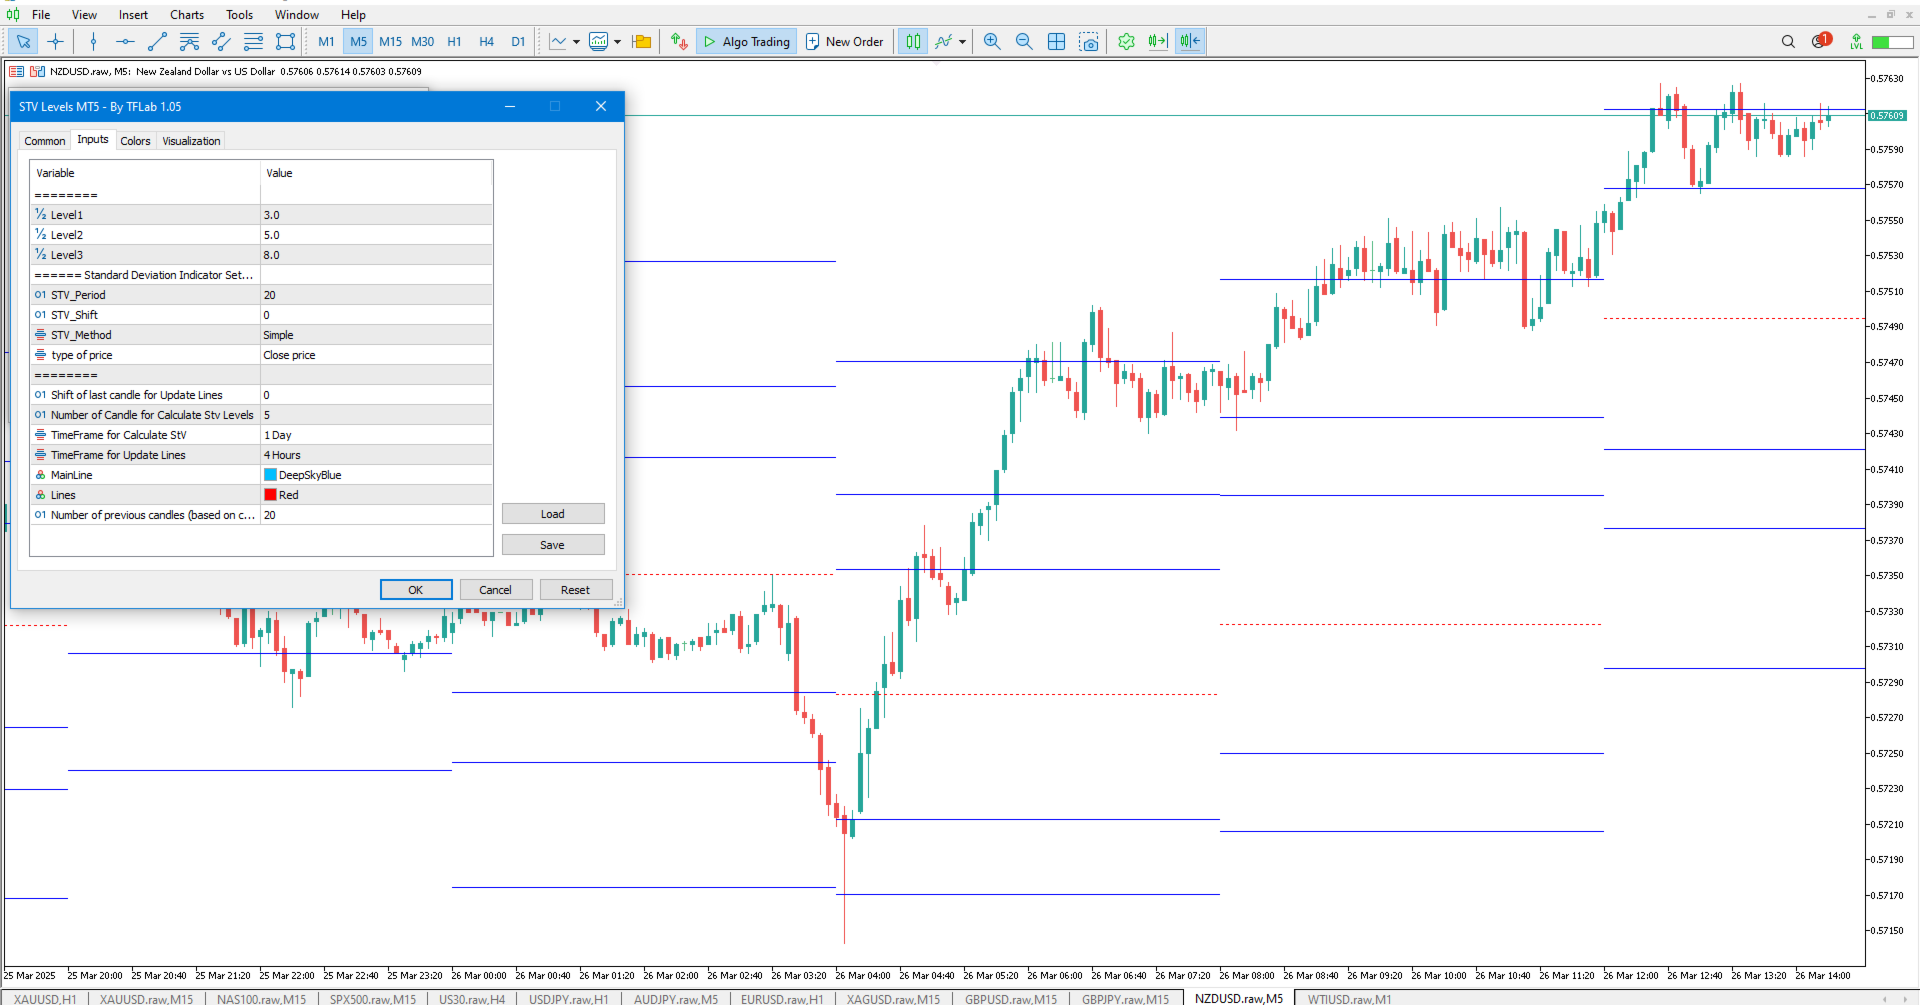Click the Load button
Viewport: 1920px width, 1005px height.
(552, 513)
